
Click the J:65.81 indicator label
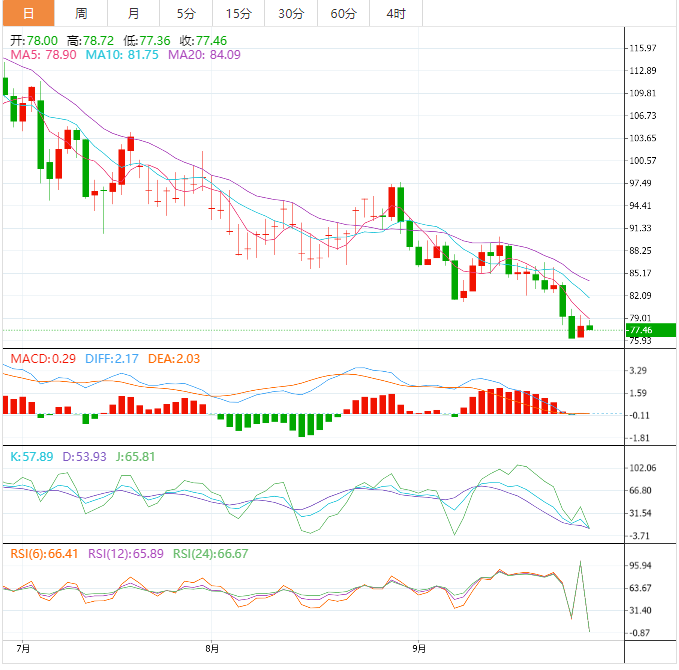[135, 456]
